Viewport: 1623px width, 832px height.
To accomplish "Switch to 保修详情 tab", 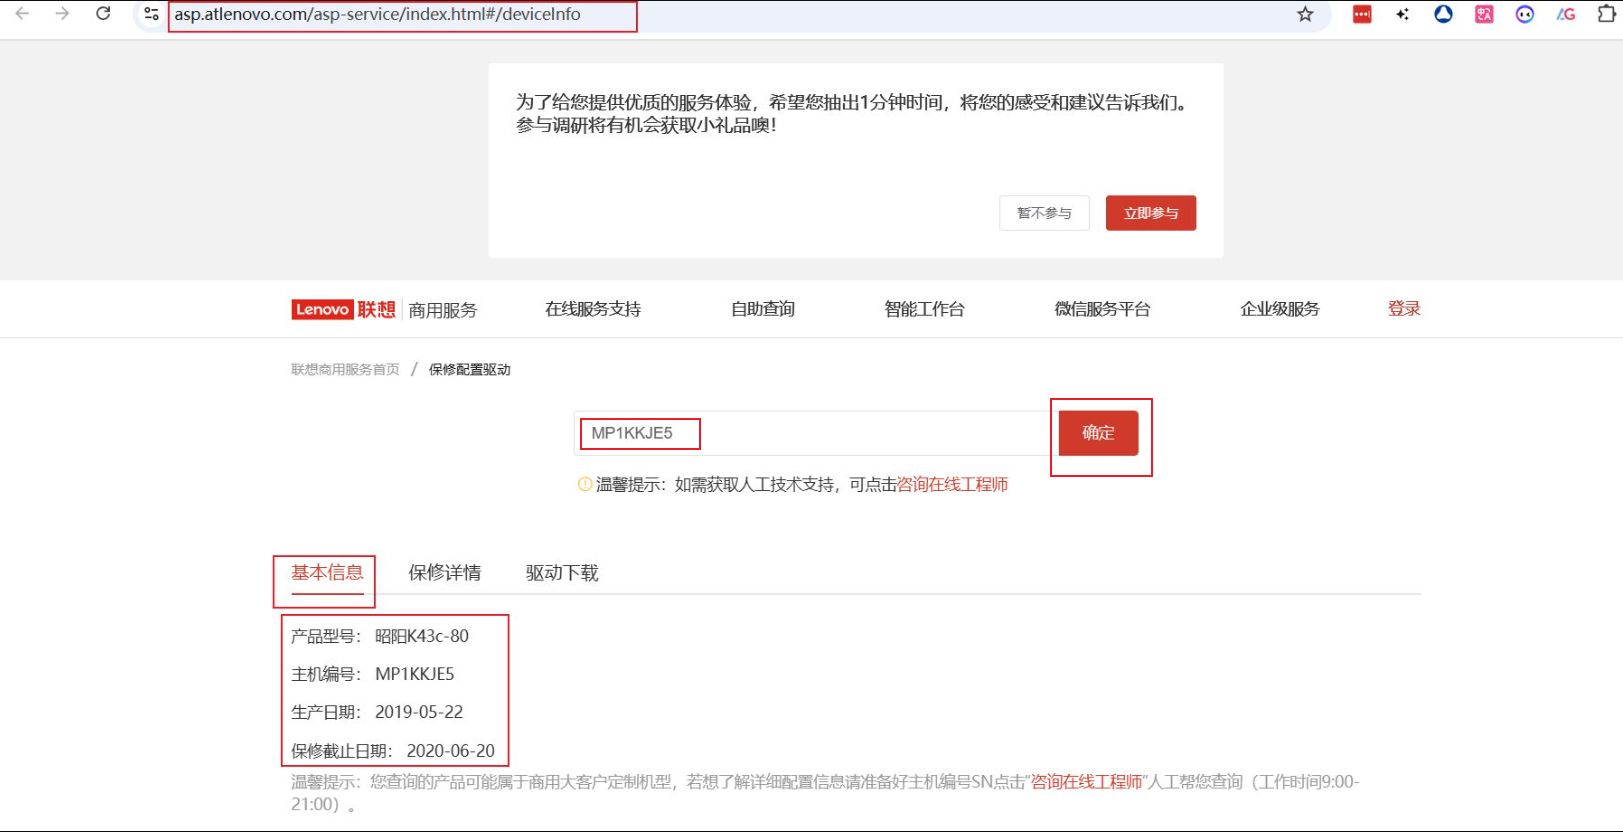I will (x=444, y=573).
